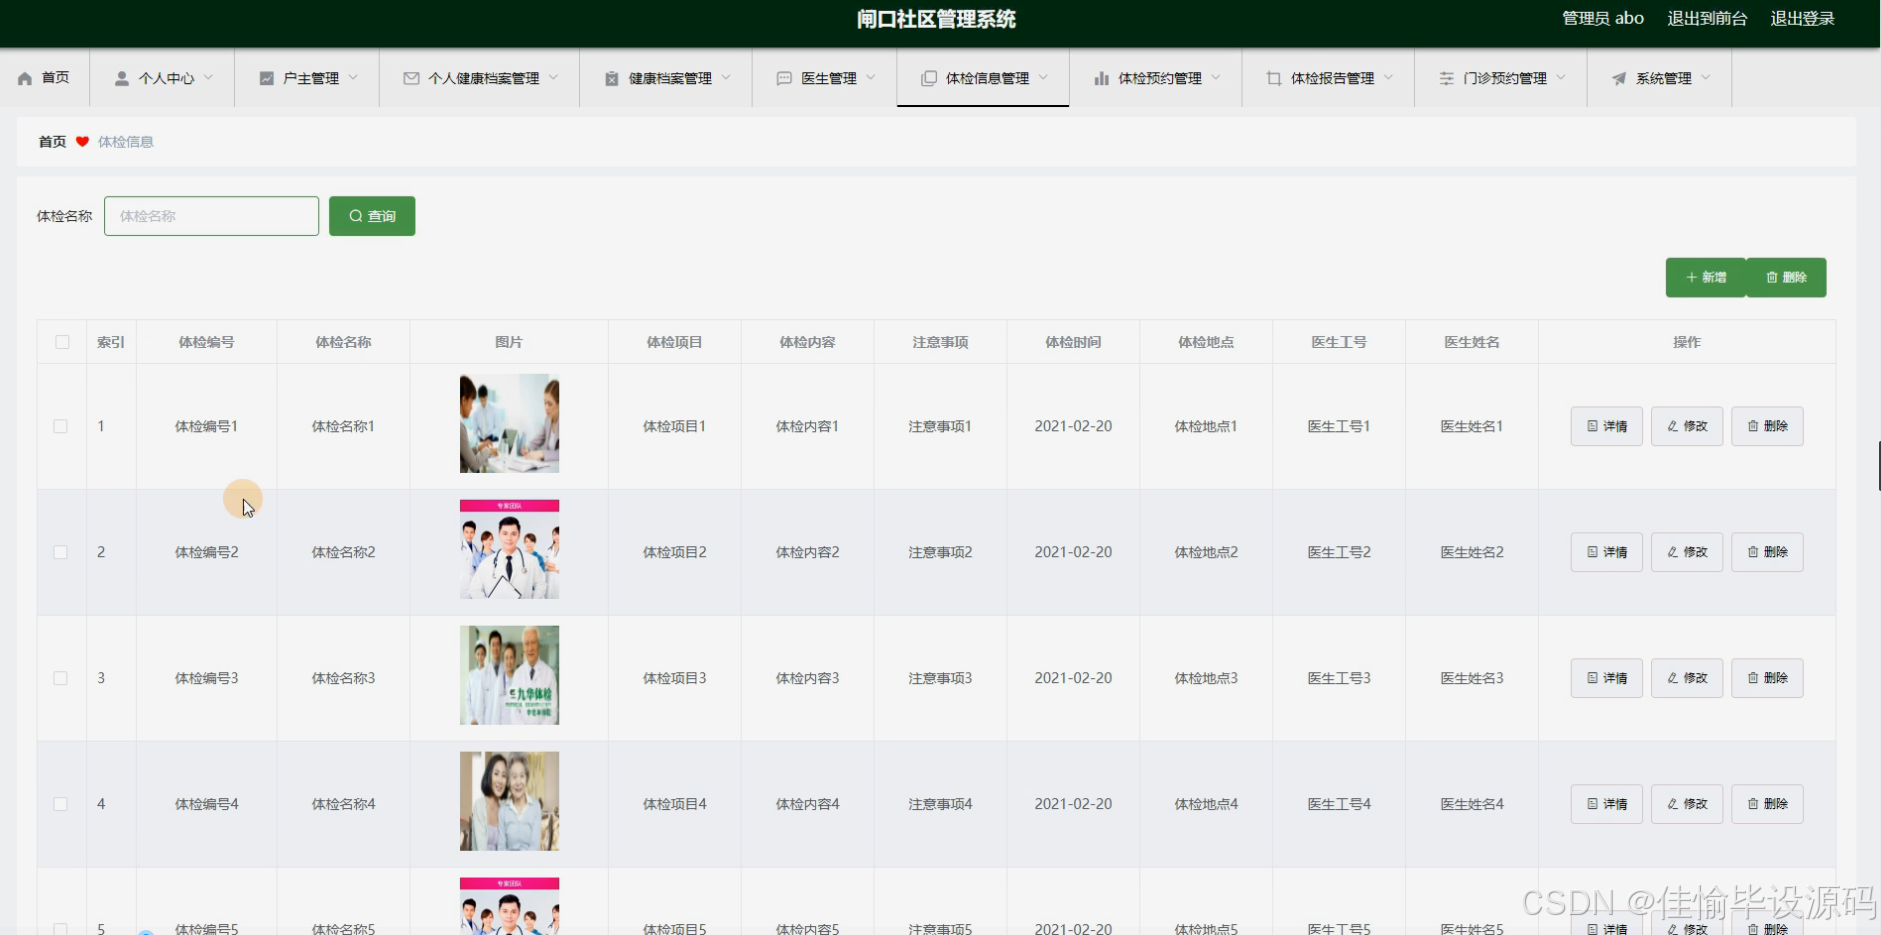Click the pencil icon in row 4 修改
This screenshot has width=1881, height=935.
tap(1672, 804)
